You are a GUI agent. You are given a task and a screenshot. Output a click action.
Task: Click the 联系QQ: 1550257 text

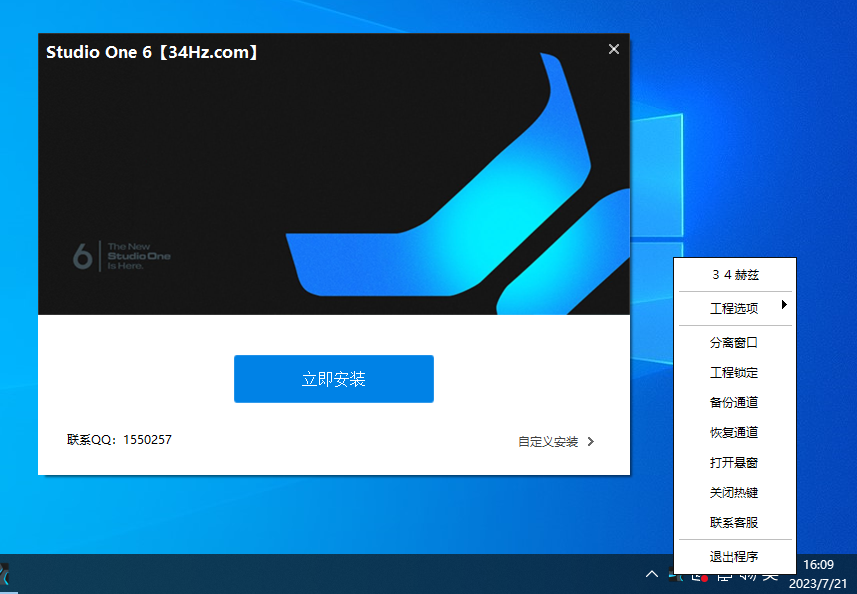coord(119,440)
